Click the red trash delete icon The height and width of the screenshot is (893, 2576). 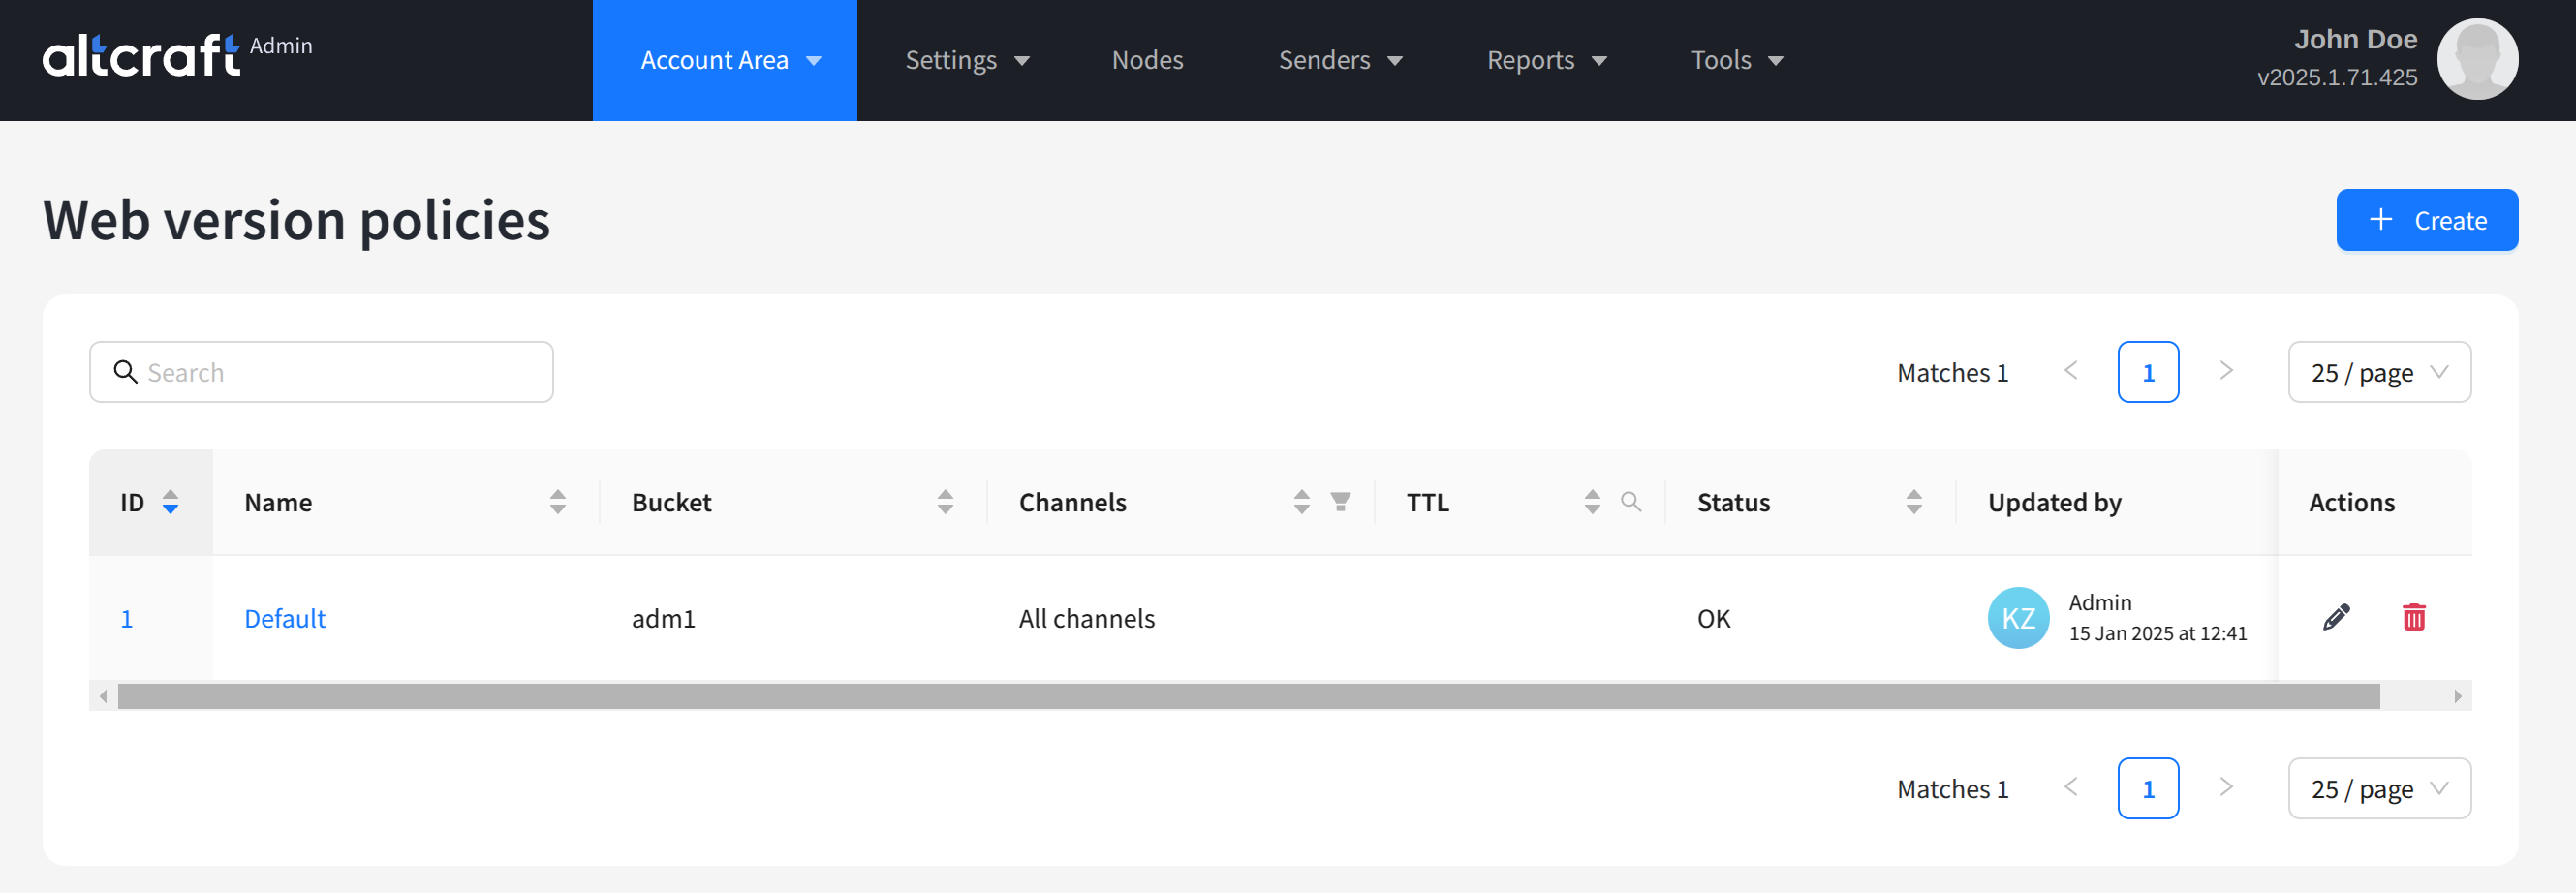(x=2413, y=618)
